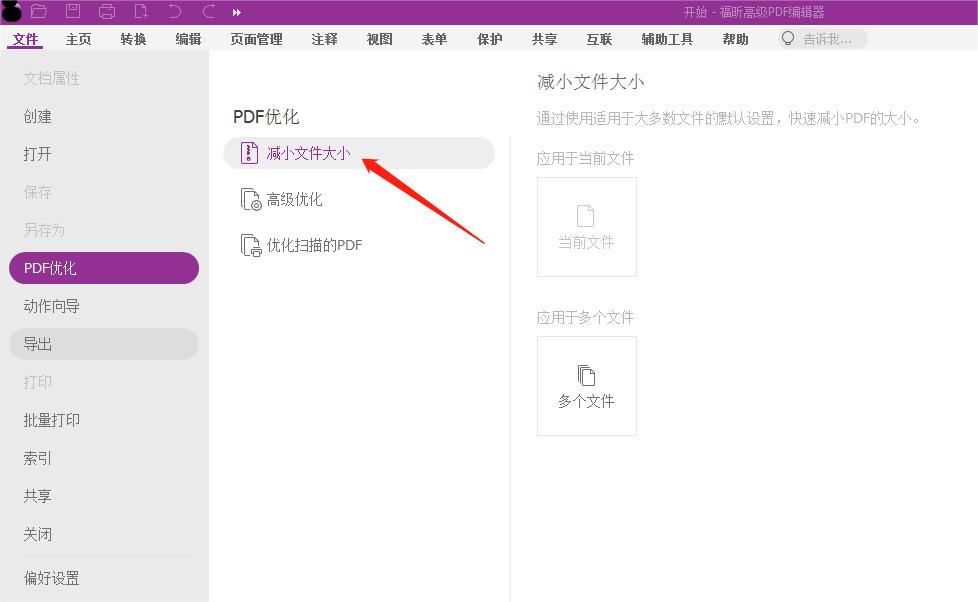Choose 多个文件 for batch optimization
This screenshot has height=602, width=978.
586,386
